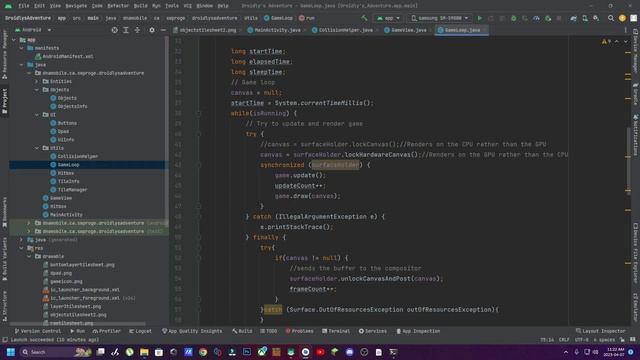Select CollisionHelper in project tree

pos(78,156)
